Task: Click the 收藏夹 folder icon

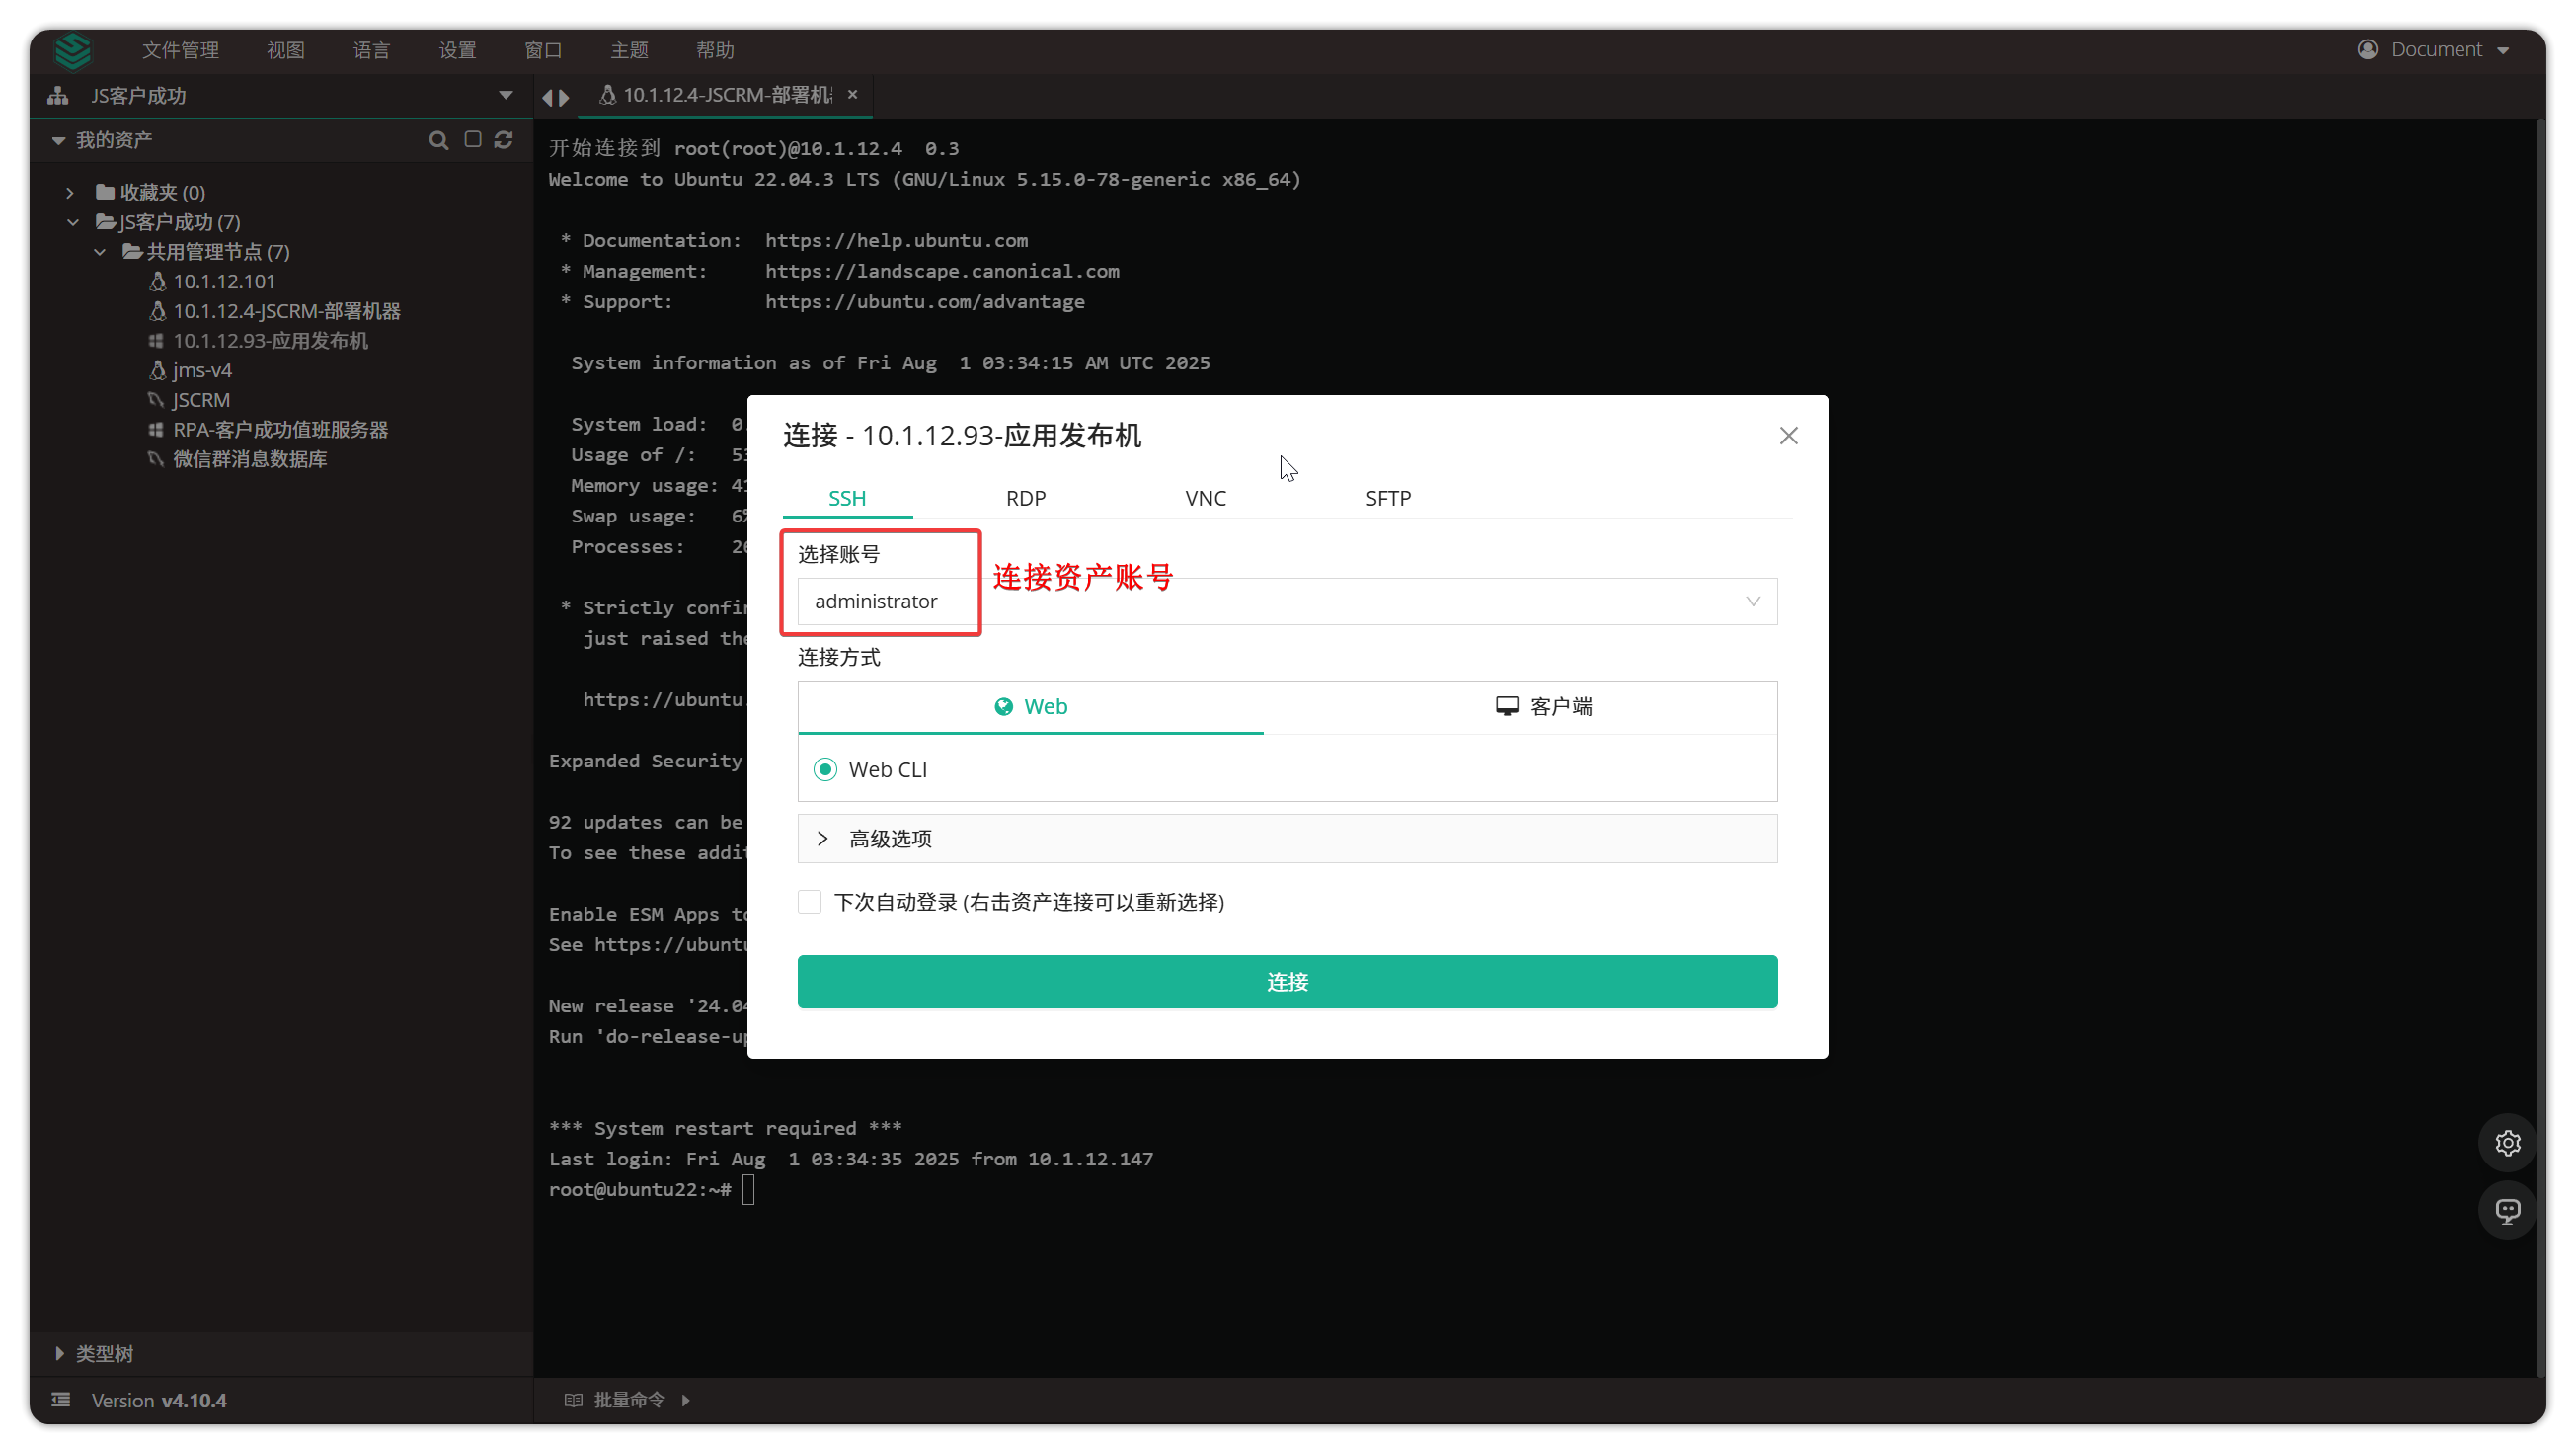Action: [x=105, y=192]
